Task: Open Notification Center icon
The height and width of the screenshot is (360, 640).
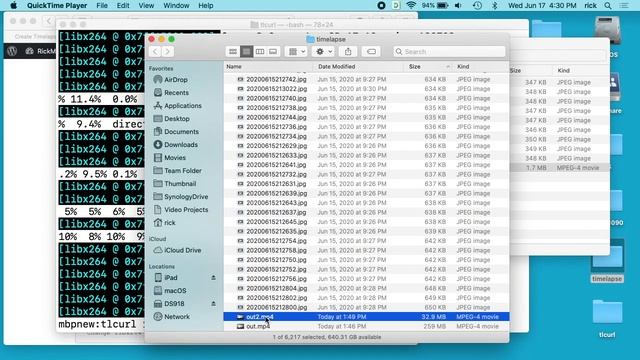Action: point(624,6)
